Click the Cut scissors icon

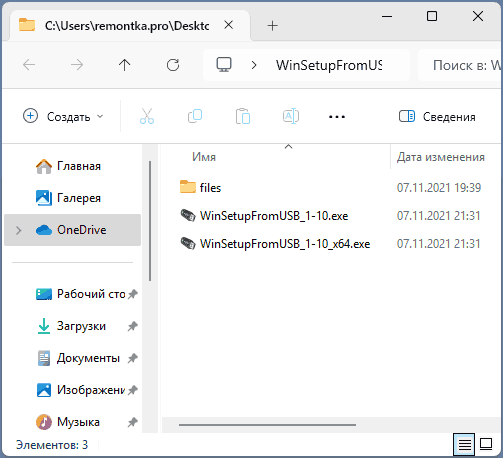147,116
